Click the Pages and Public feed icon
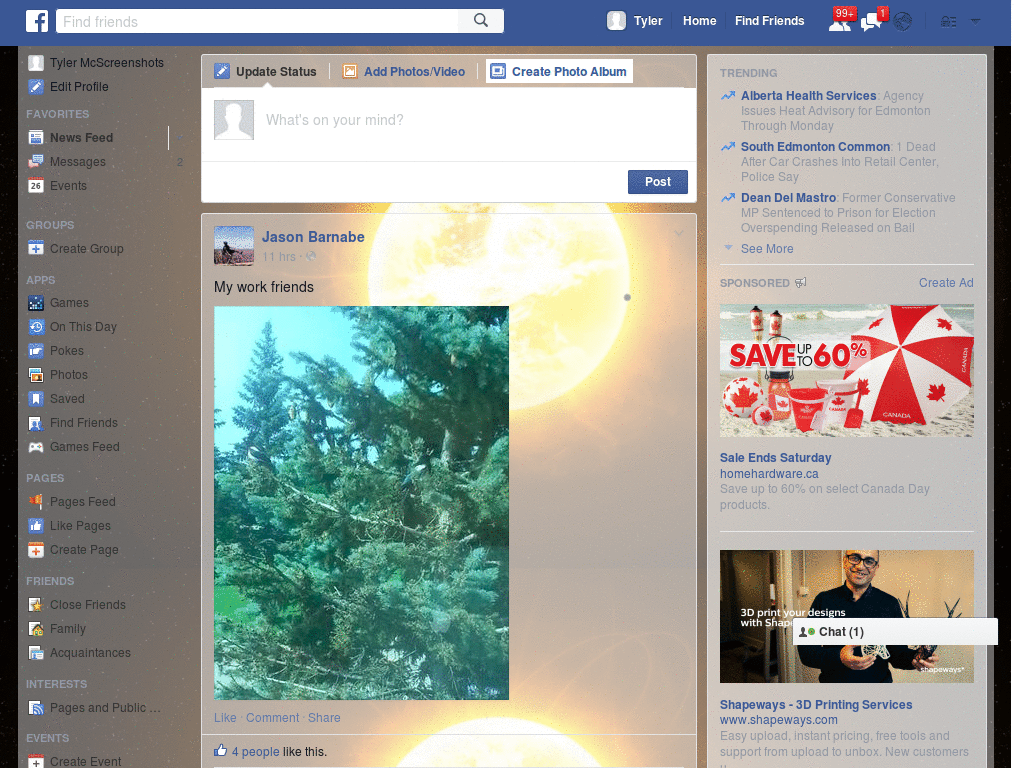The image size is (1024, 768). [36, 708]
